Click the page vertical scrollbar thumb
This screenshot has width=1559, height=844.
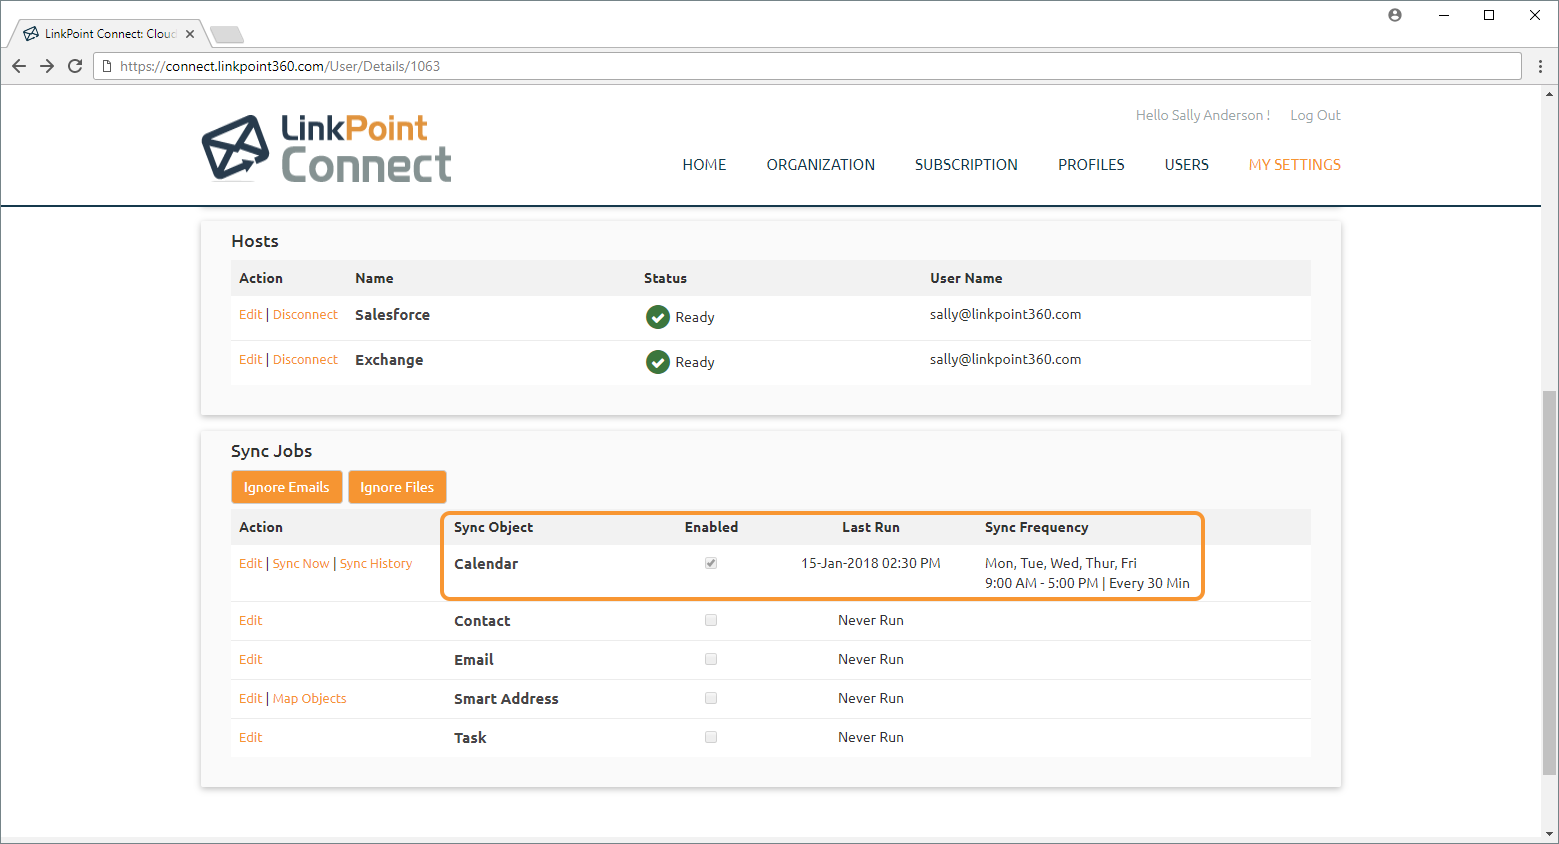(x=1550, y=582)
